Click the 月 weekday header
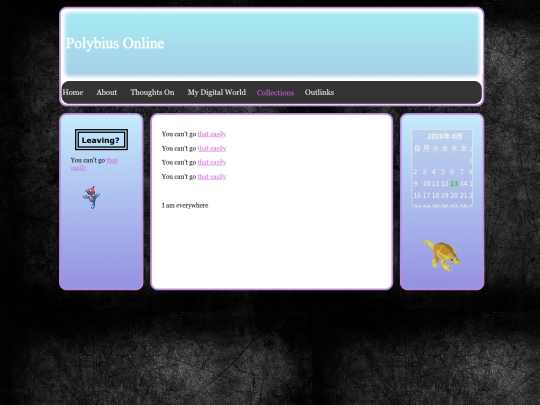The width and height of the screenshot is (540, 405). pyautogui.click(x=426, y=148)
